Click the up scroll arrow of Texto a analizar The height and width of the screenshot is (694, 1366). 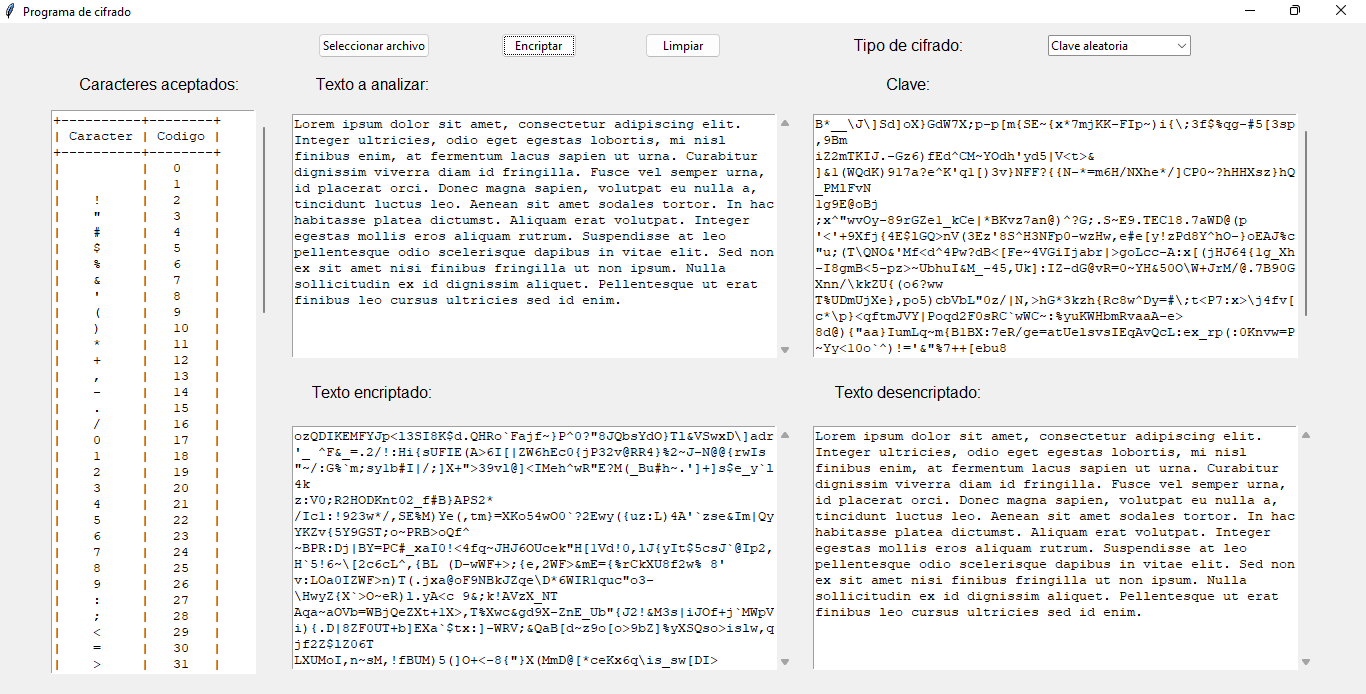pyautogui.click(x=785, y=123)
